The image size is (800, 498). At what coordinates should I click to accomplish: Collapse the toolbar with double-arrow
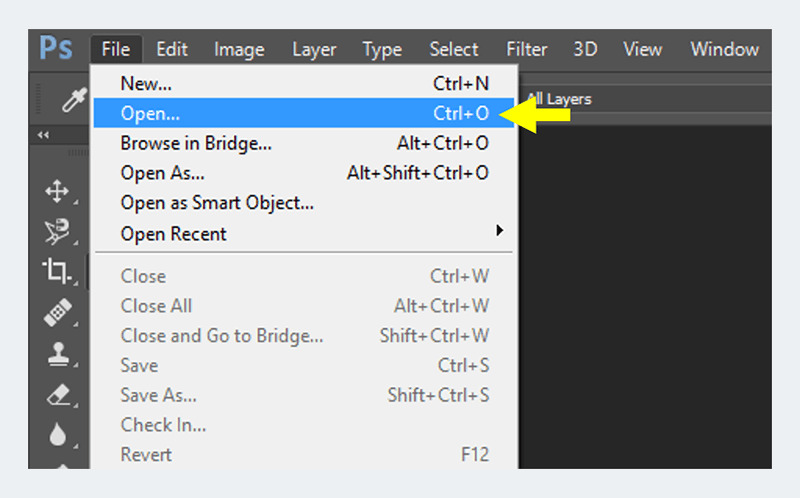point(43,135)
